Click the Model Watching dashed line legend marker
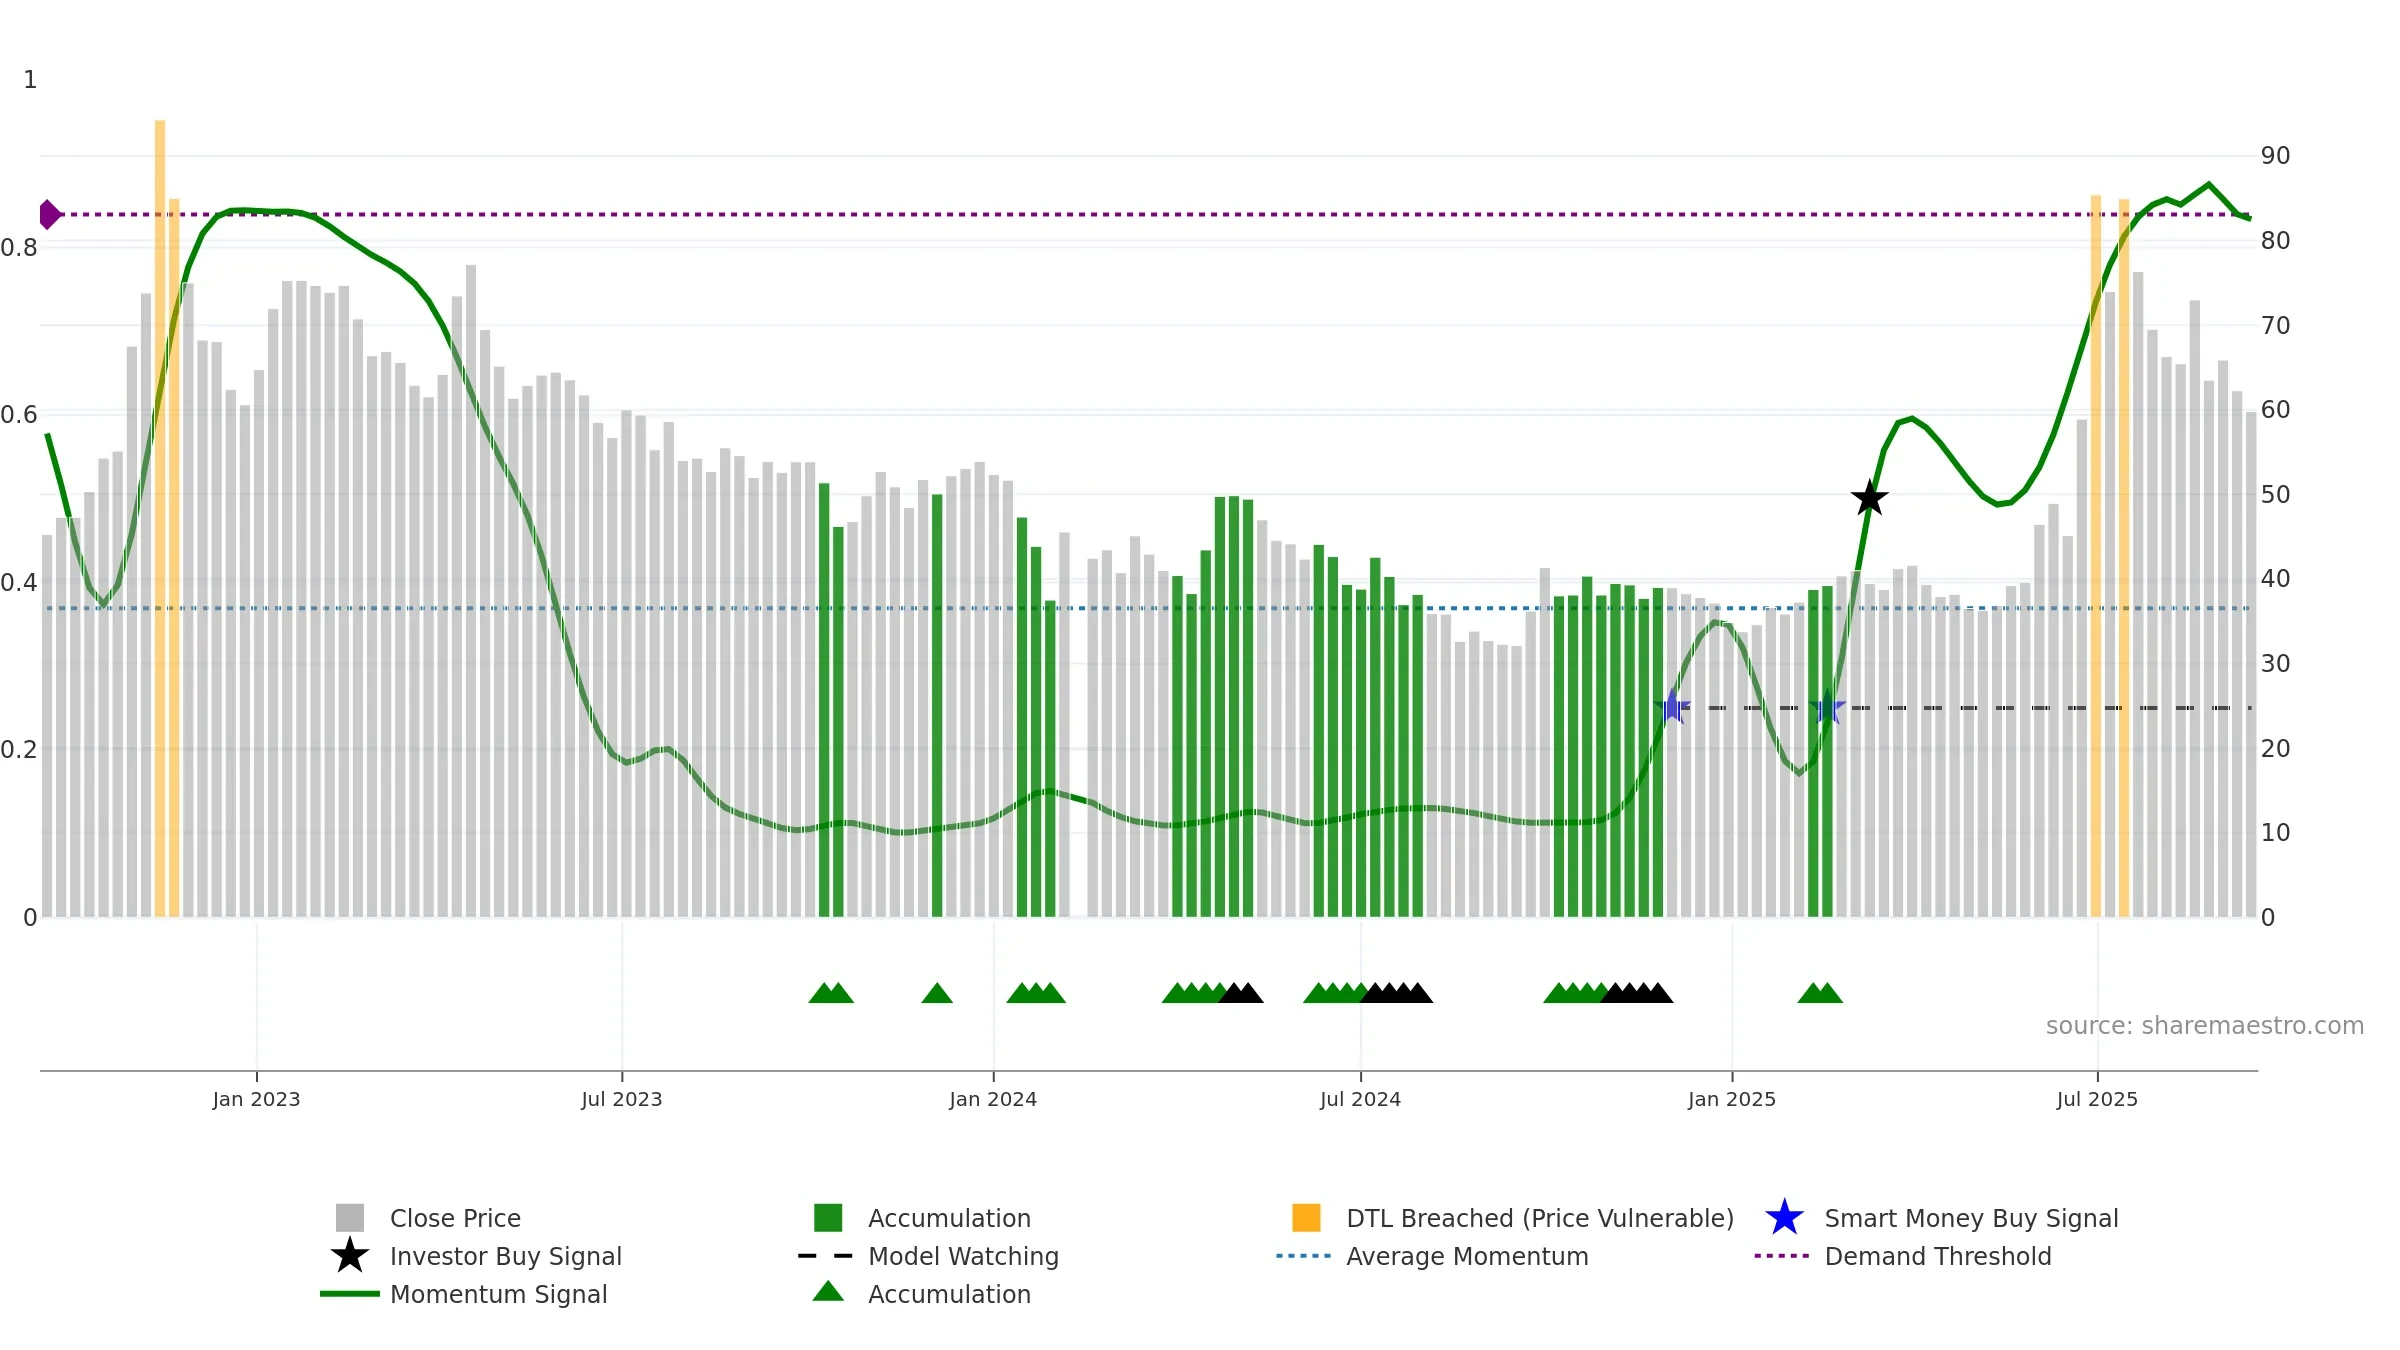Viewport: 2400px width, 1350px height. [x=826, y=1255]
